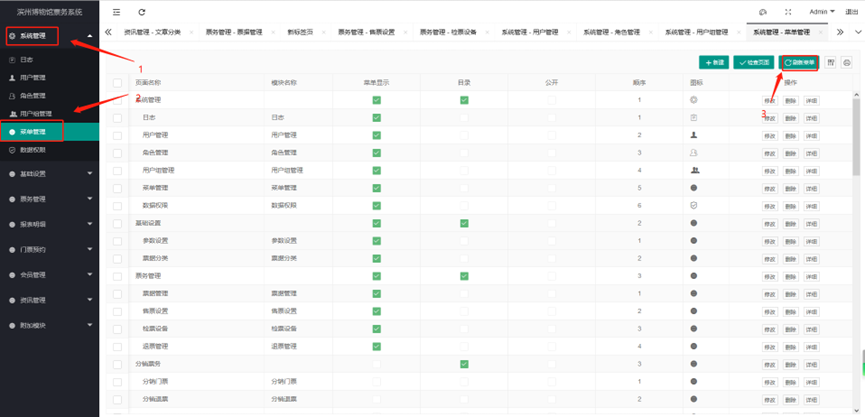Click the 刷新菜单 button
Image resolution: width=865 pixels, height=417 pixels.
tap(800, 62)
